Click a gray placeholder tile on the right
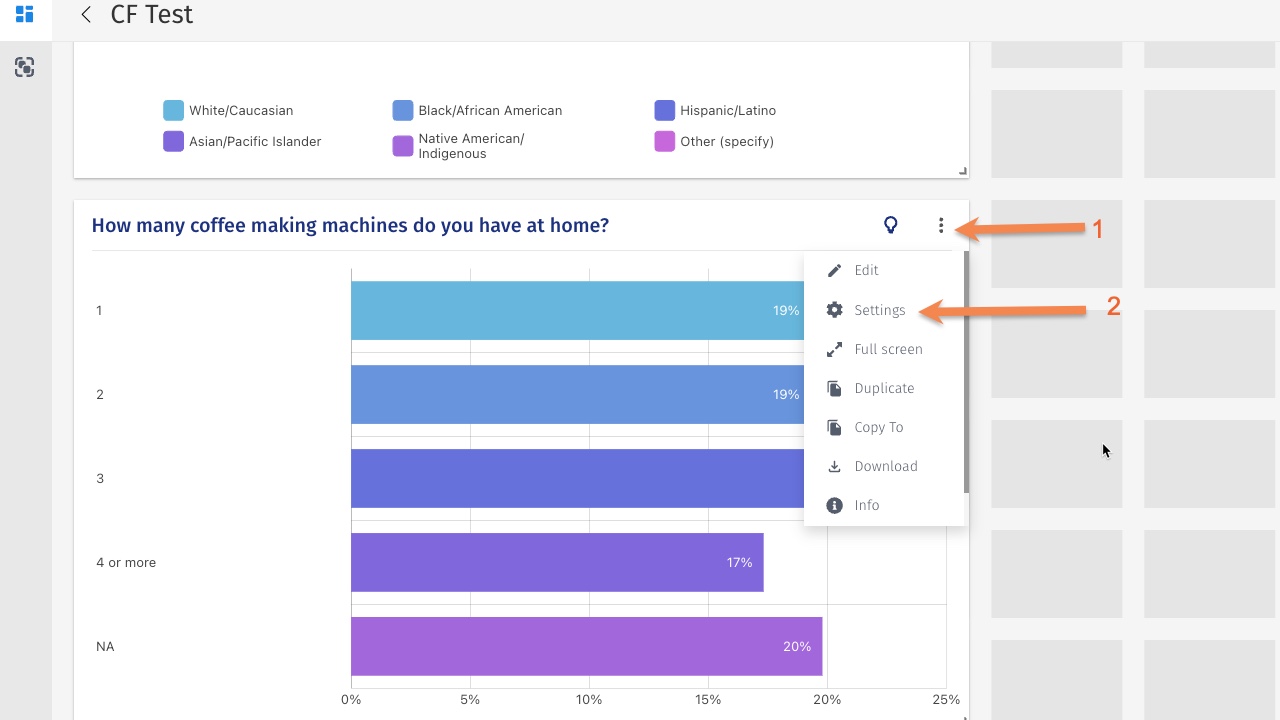Image resolution: width=1280 pixels, height=720 pixels. tap(1056, 463)
